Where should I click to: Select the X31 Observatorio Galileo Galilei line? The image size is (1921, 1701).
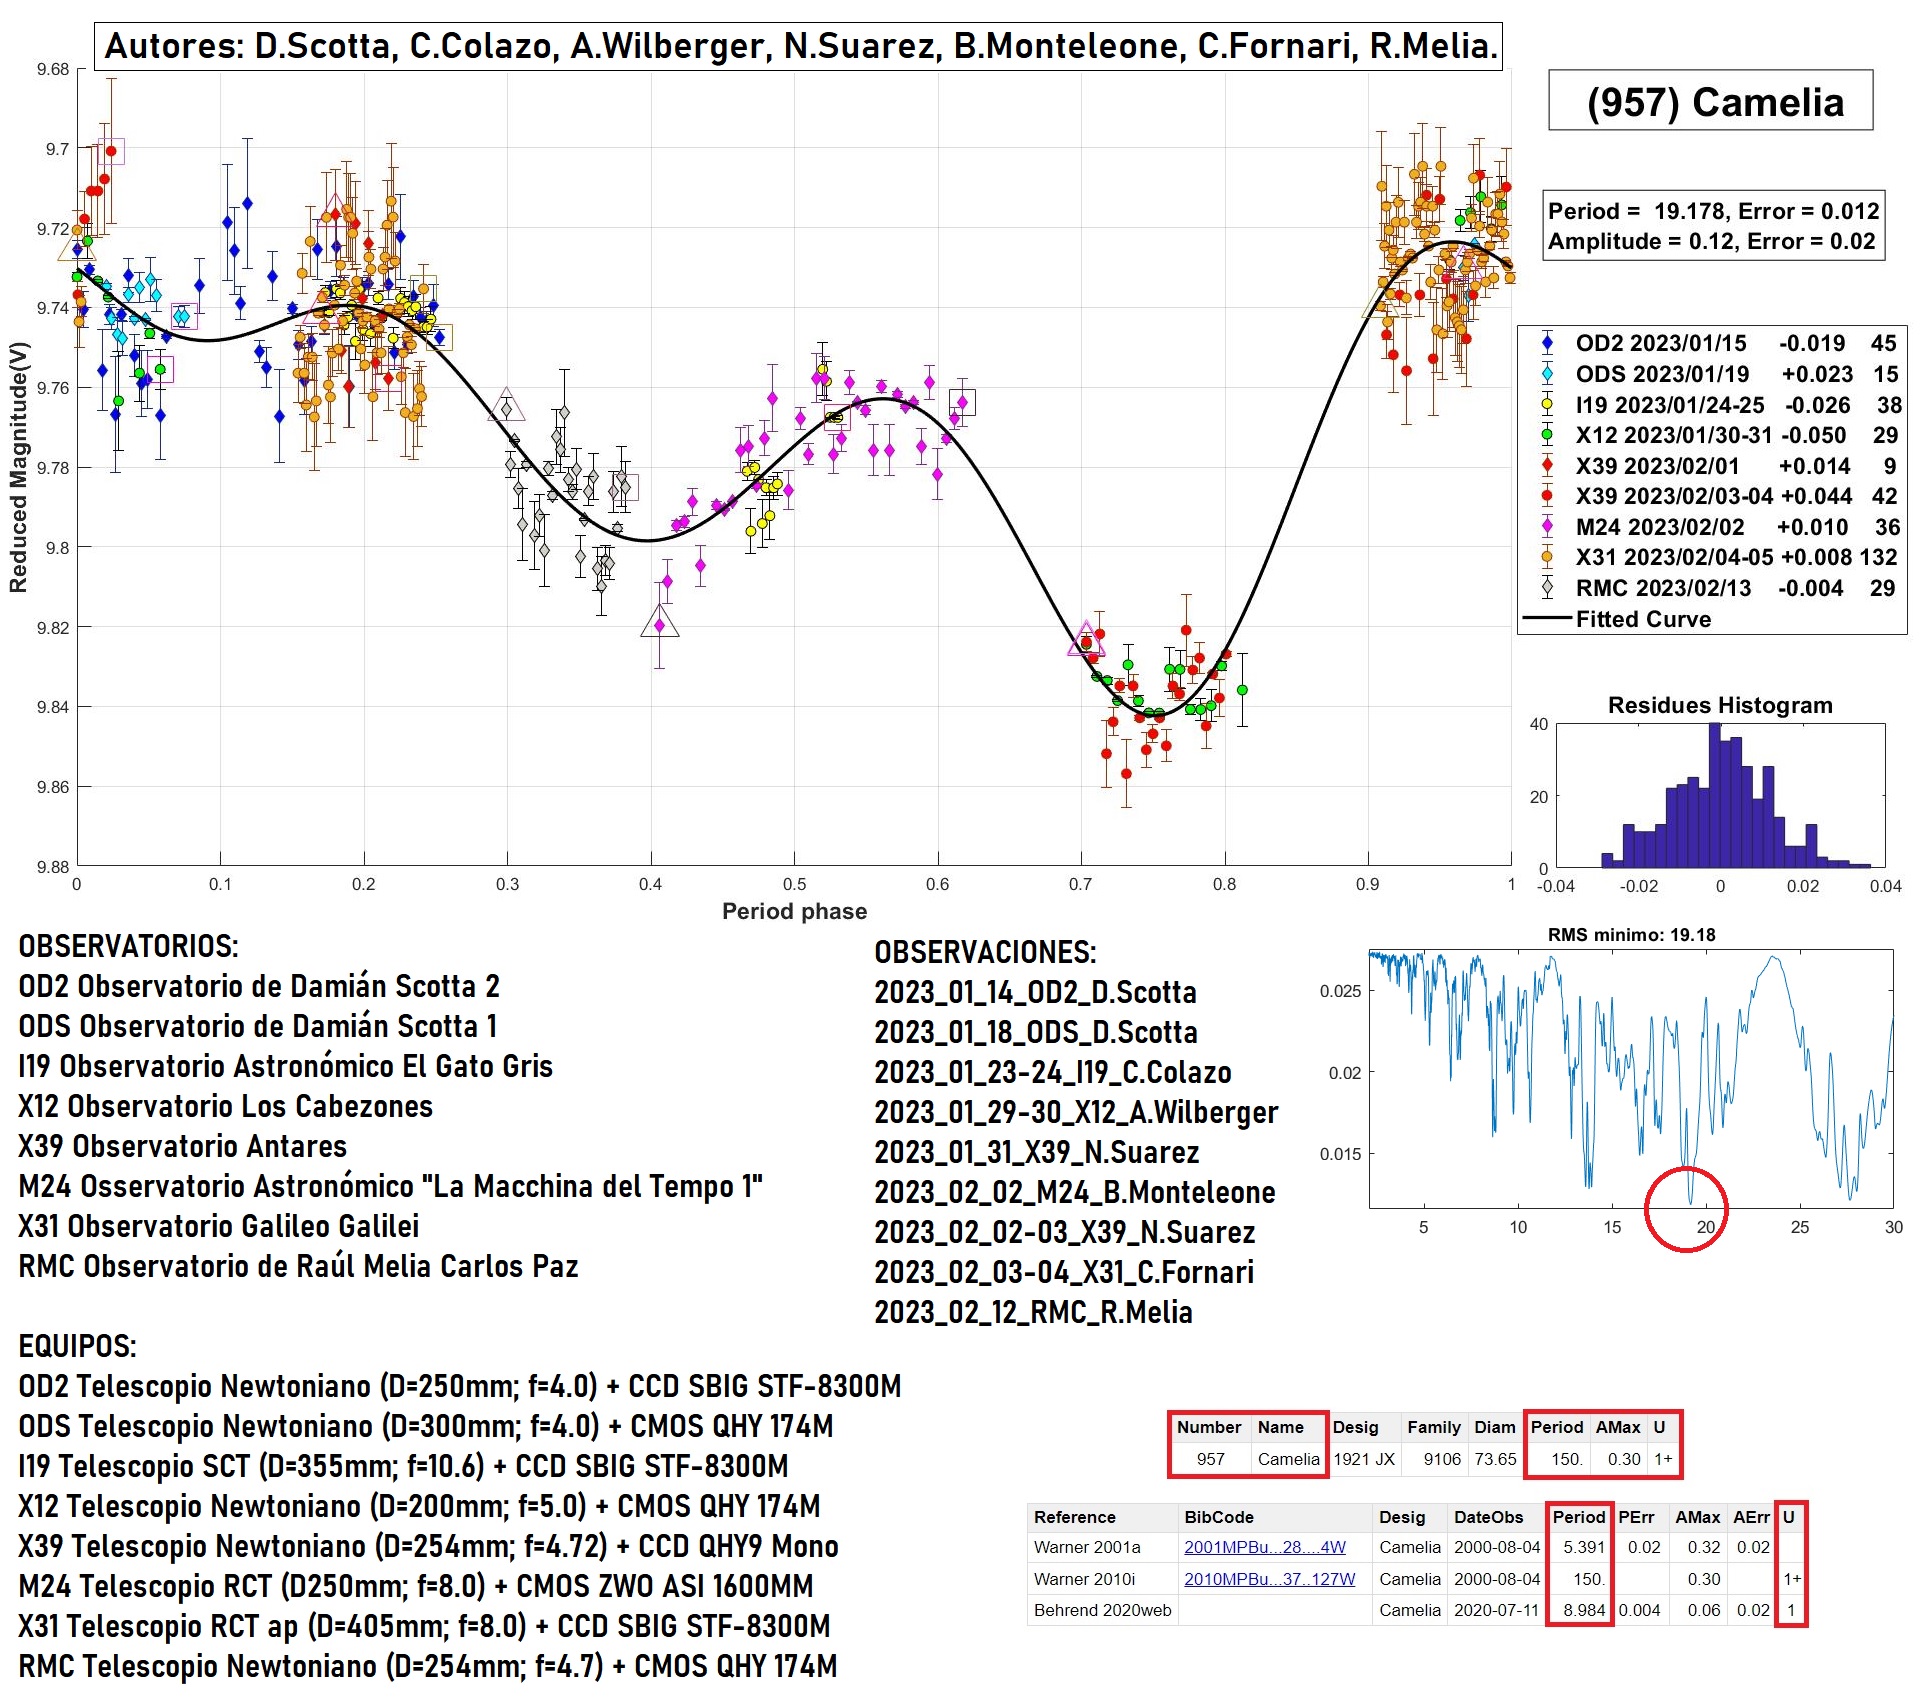click(218, 1226)
